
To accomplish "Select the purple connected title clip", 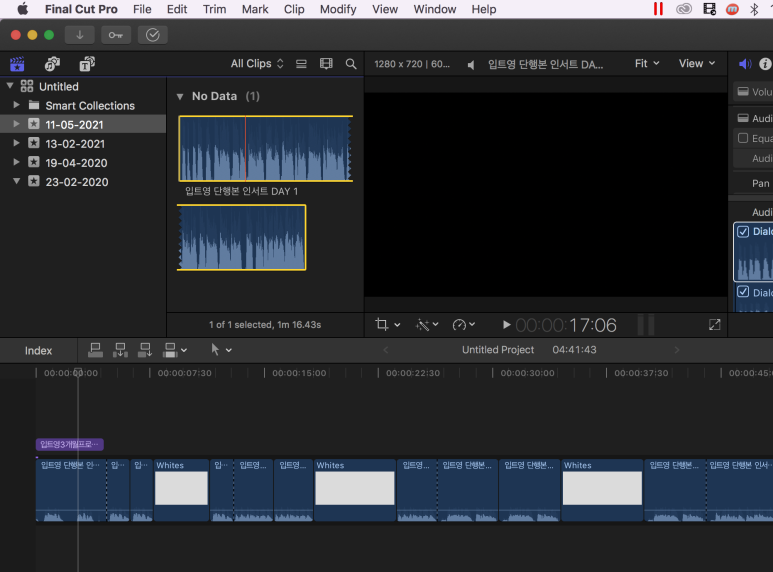I will click(x=70, y=444).
